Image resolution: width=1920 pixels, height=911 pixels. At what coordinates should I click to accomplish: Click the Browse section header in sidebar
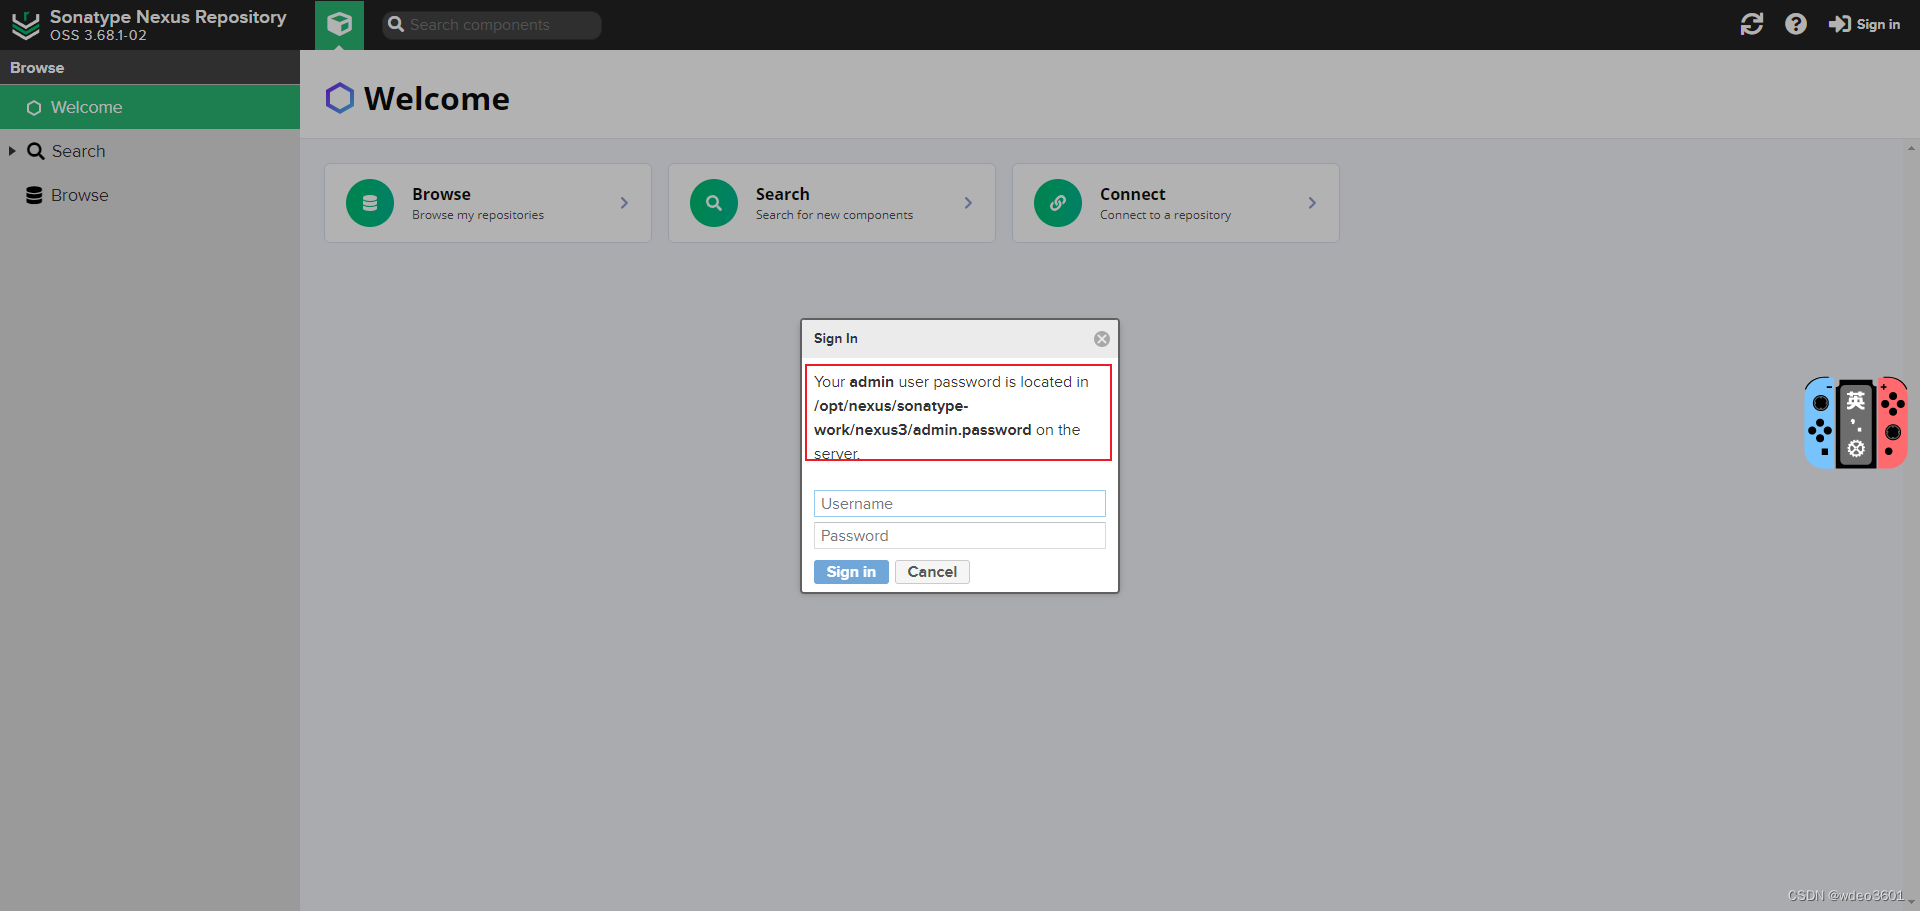(x=150, y=67)
